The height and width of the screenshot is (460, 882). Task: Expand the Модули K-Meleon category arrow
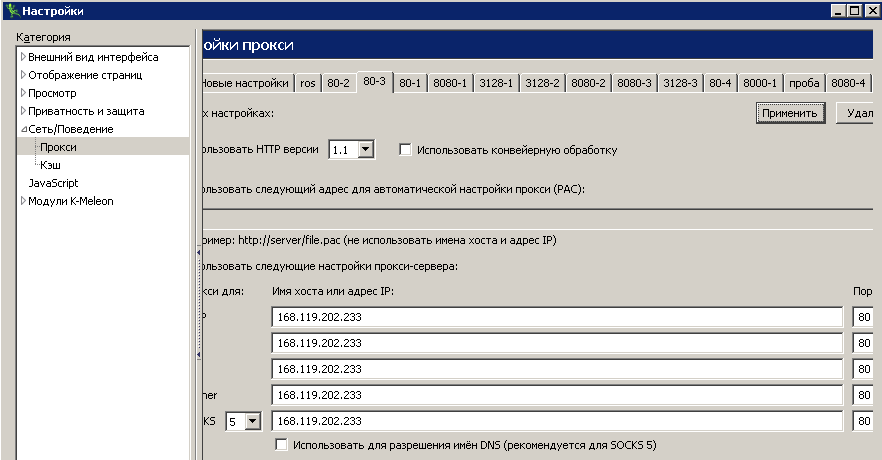[x=23, y=201]
